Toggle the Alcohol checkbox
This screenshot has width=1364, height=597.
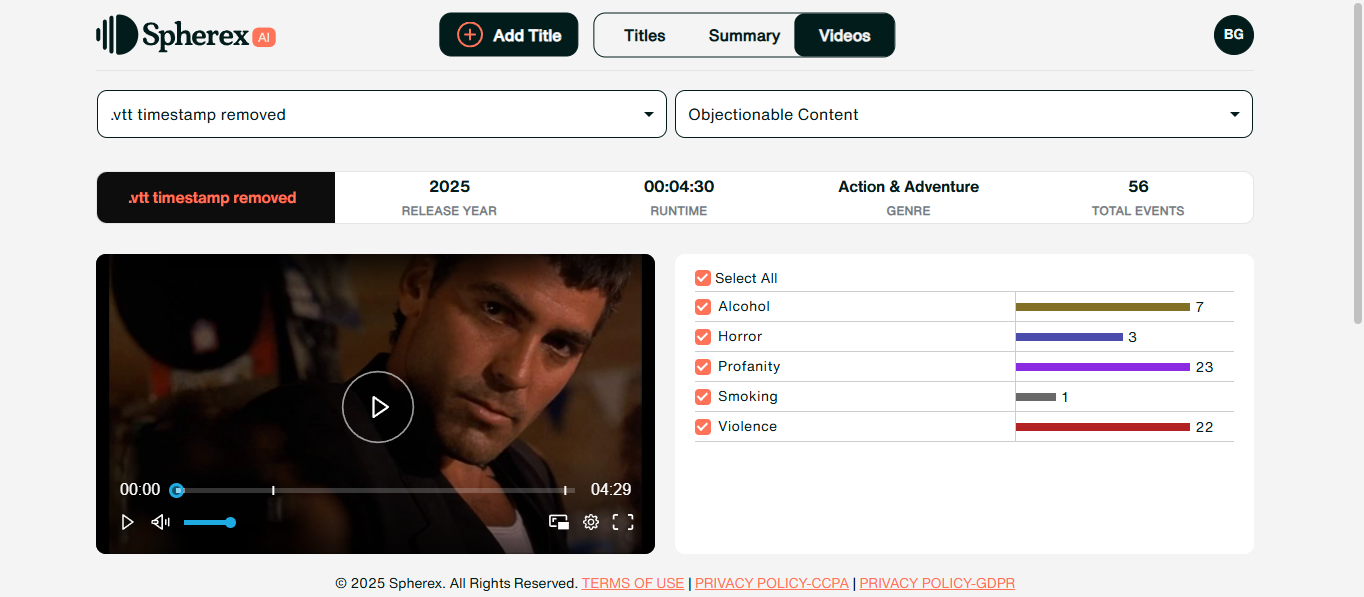703,307
